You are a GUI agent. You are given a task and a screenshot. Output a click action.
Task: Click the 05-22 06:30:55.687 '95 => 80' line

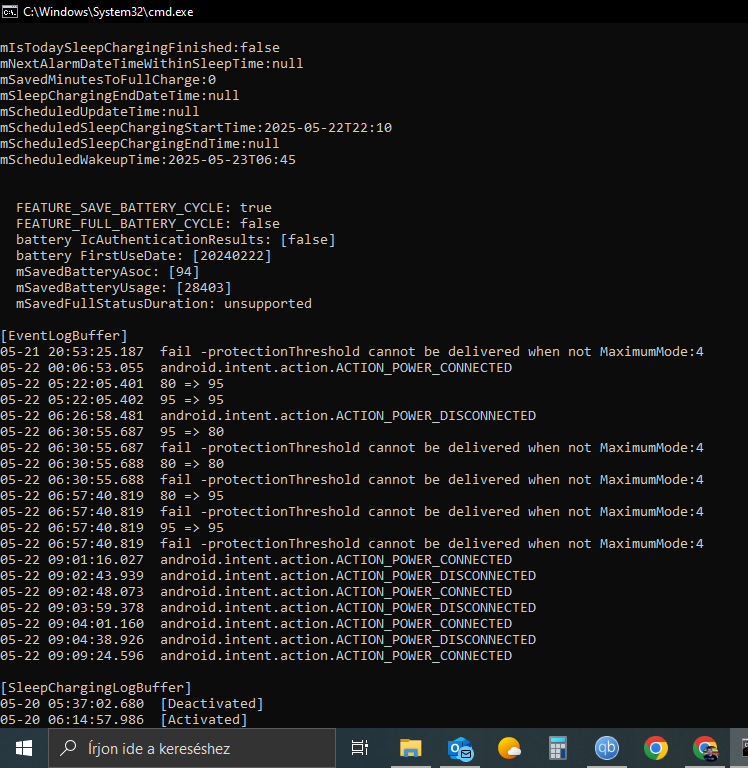(x=112, y=432)
